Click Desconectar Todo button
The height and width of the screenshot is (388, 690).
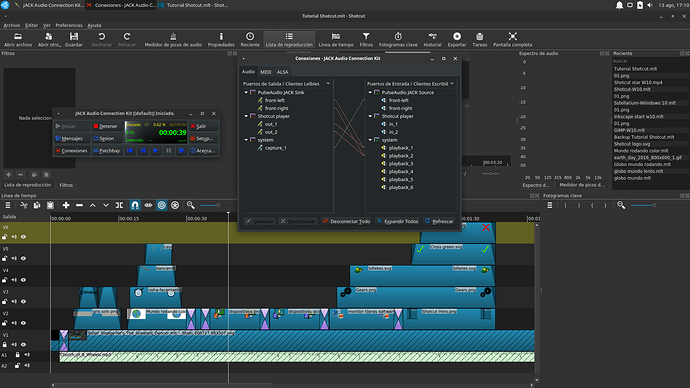coord(346,221)
